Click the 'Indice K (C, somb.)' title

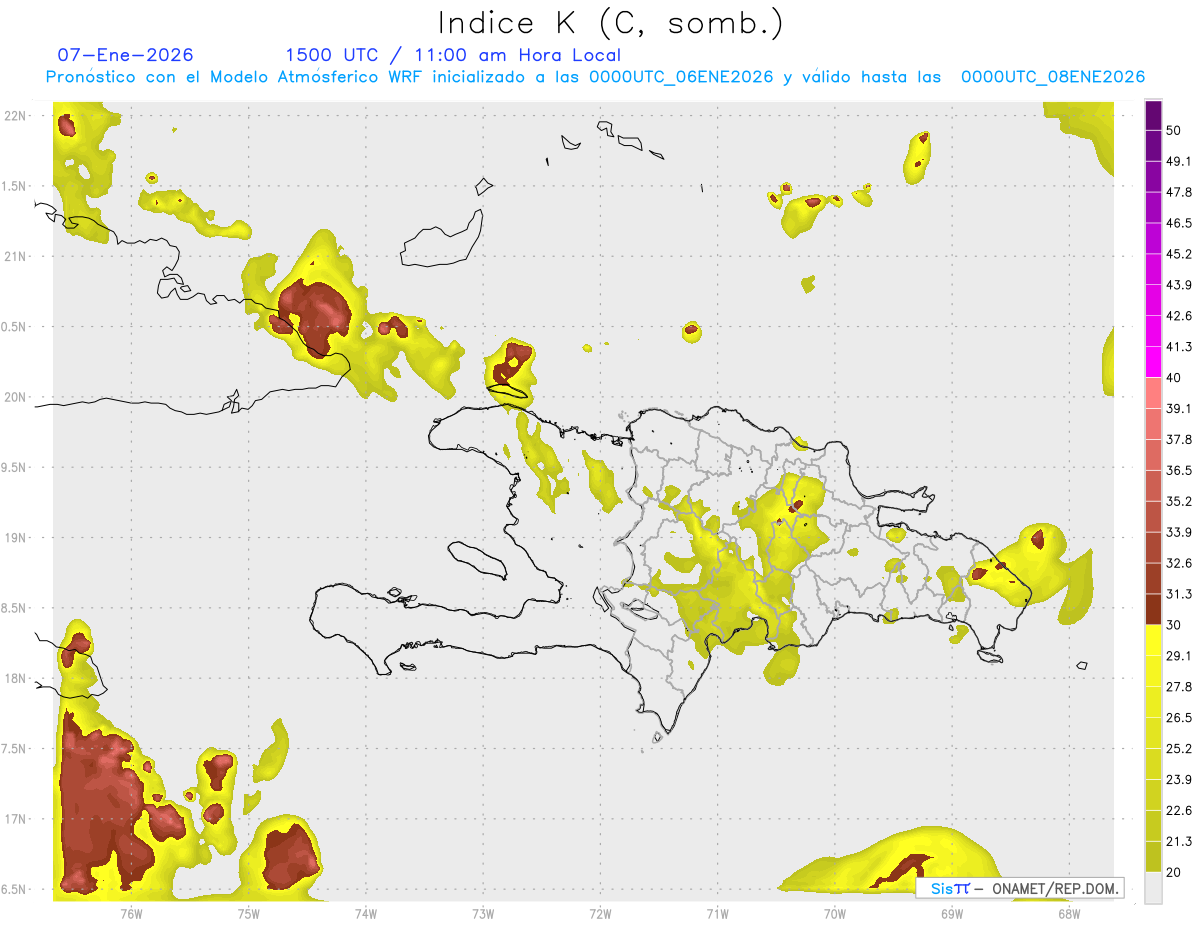click(610, 24)
